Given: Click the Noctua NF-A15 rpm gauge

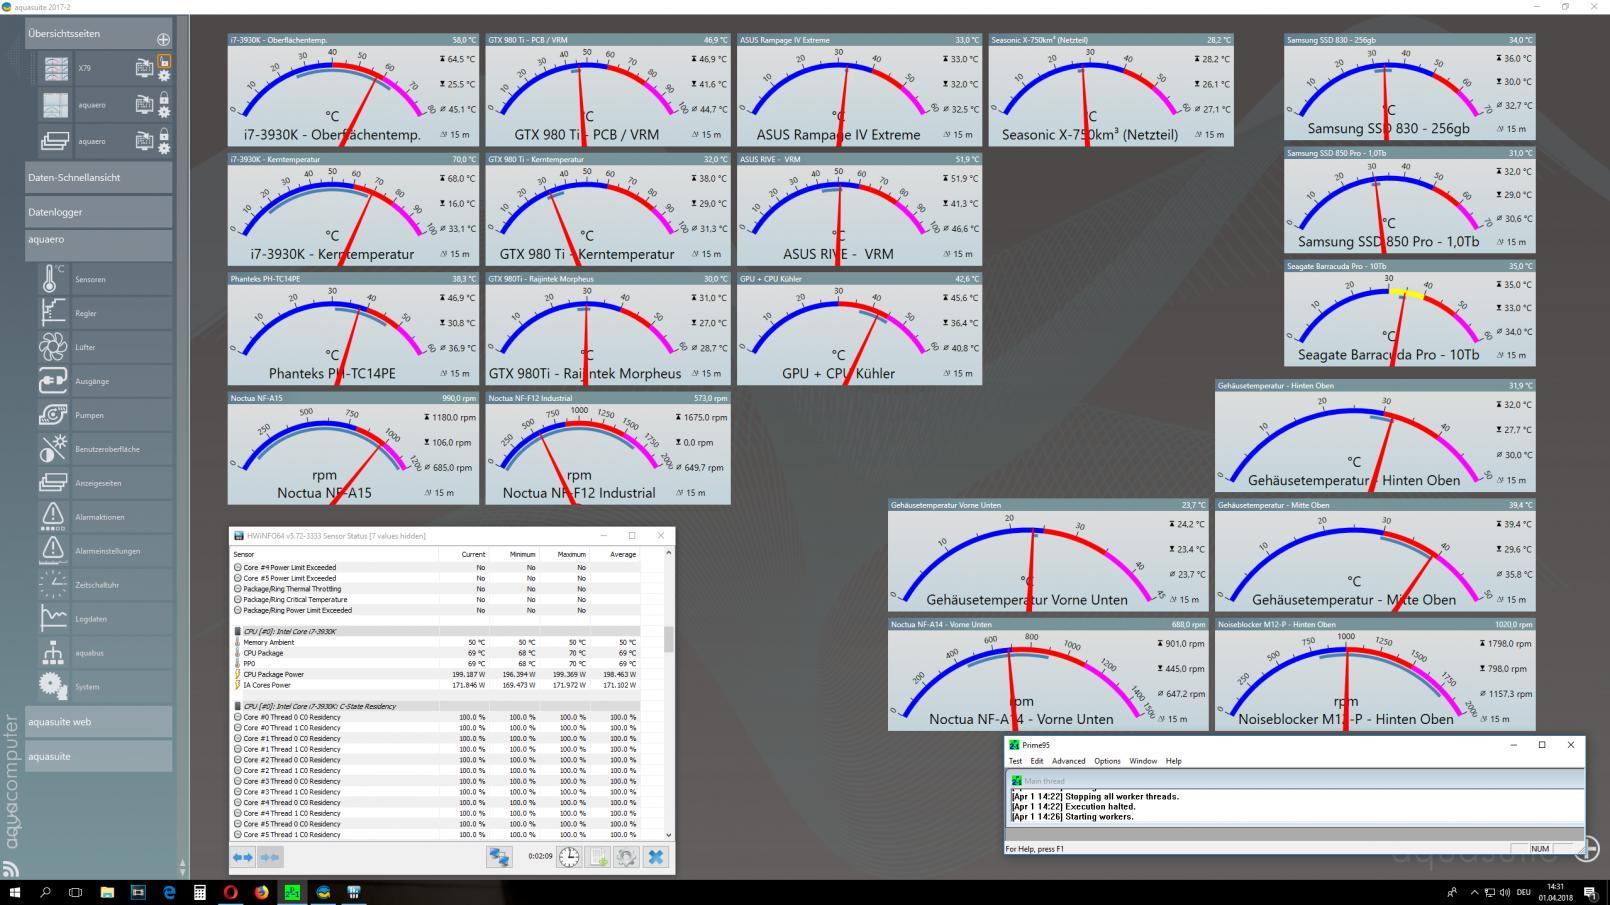Looking at the screenshot, I should coord(353,448).
